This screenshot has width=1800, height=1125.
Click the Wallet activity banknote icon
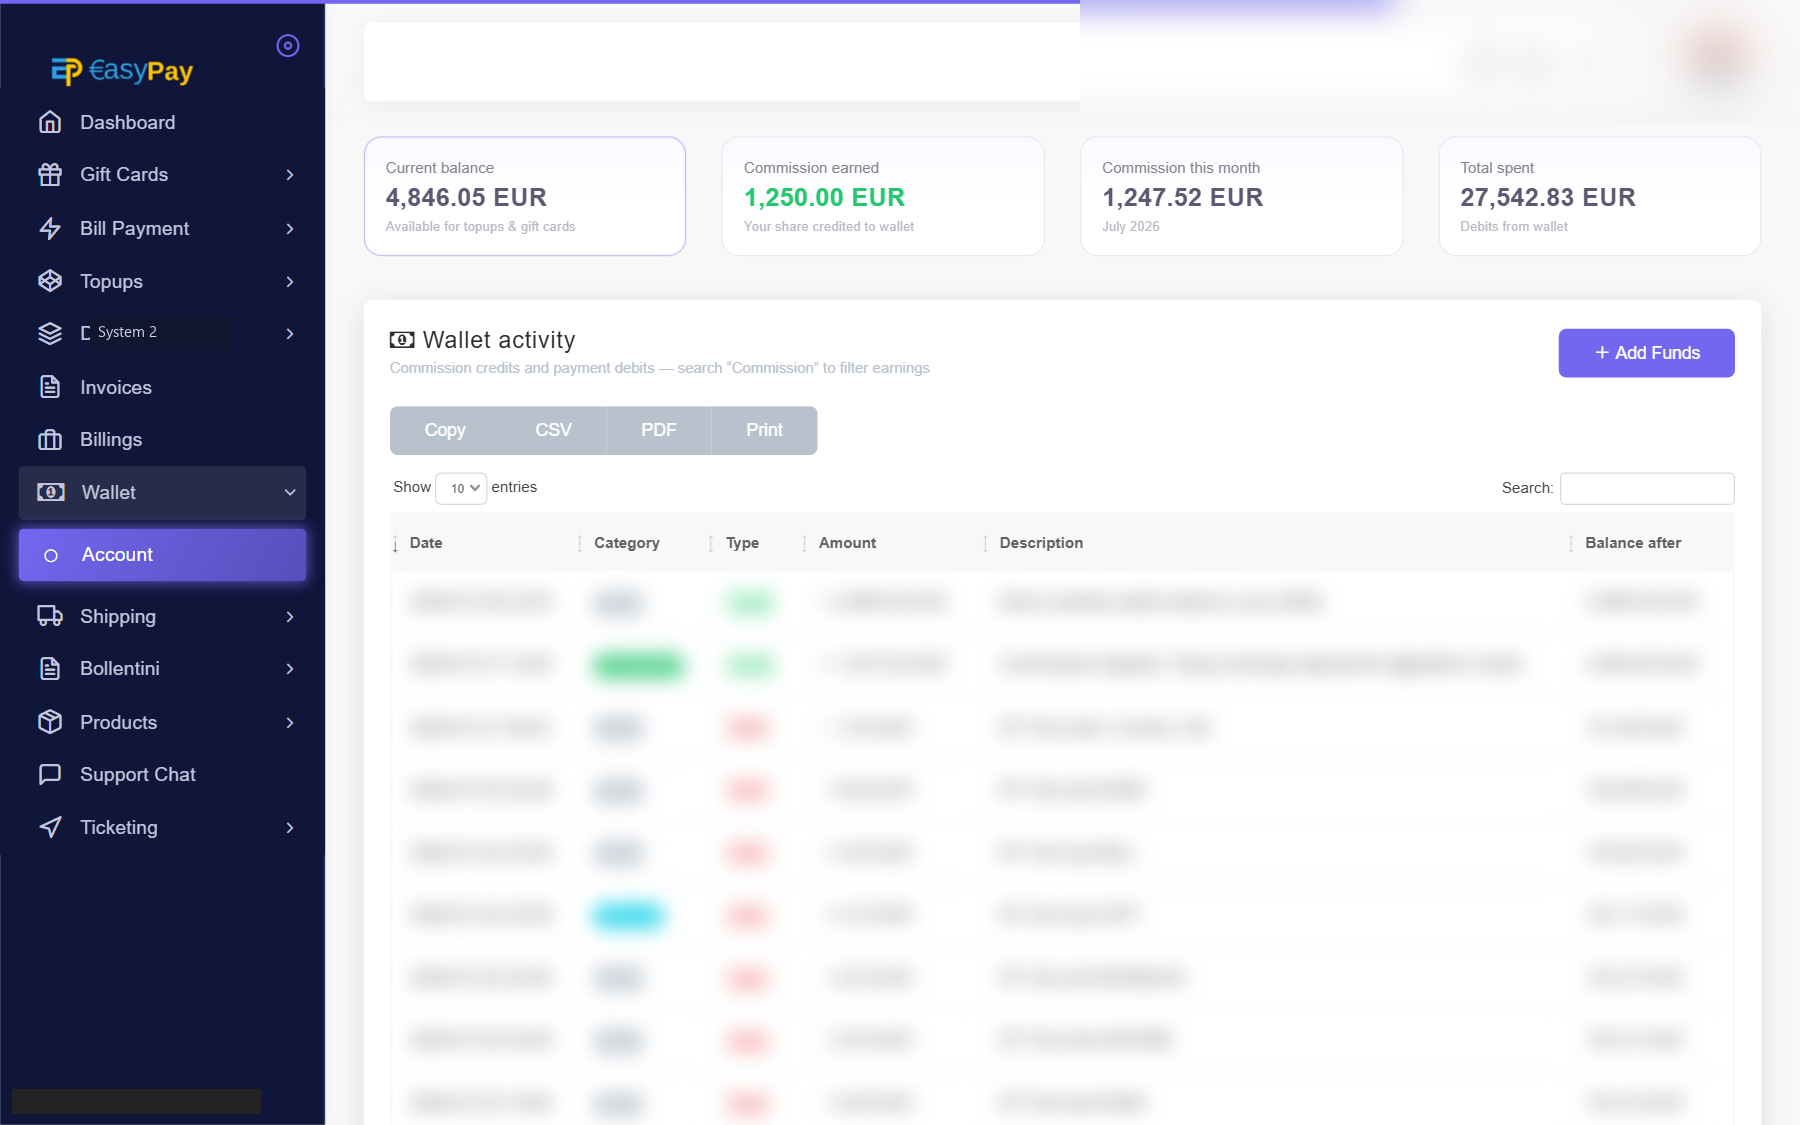402,340
